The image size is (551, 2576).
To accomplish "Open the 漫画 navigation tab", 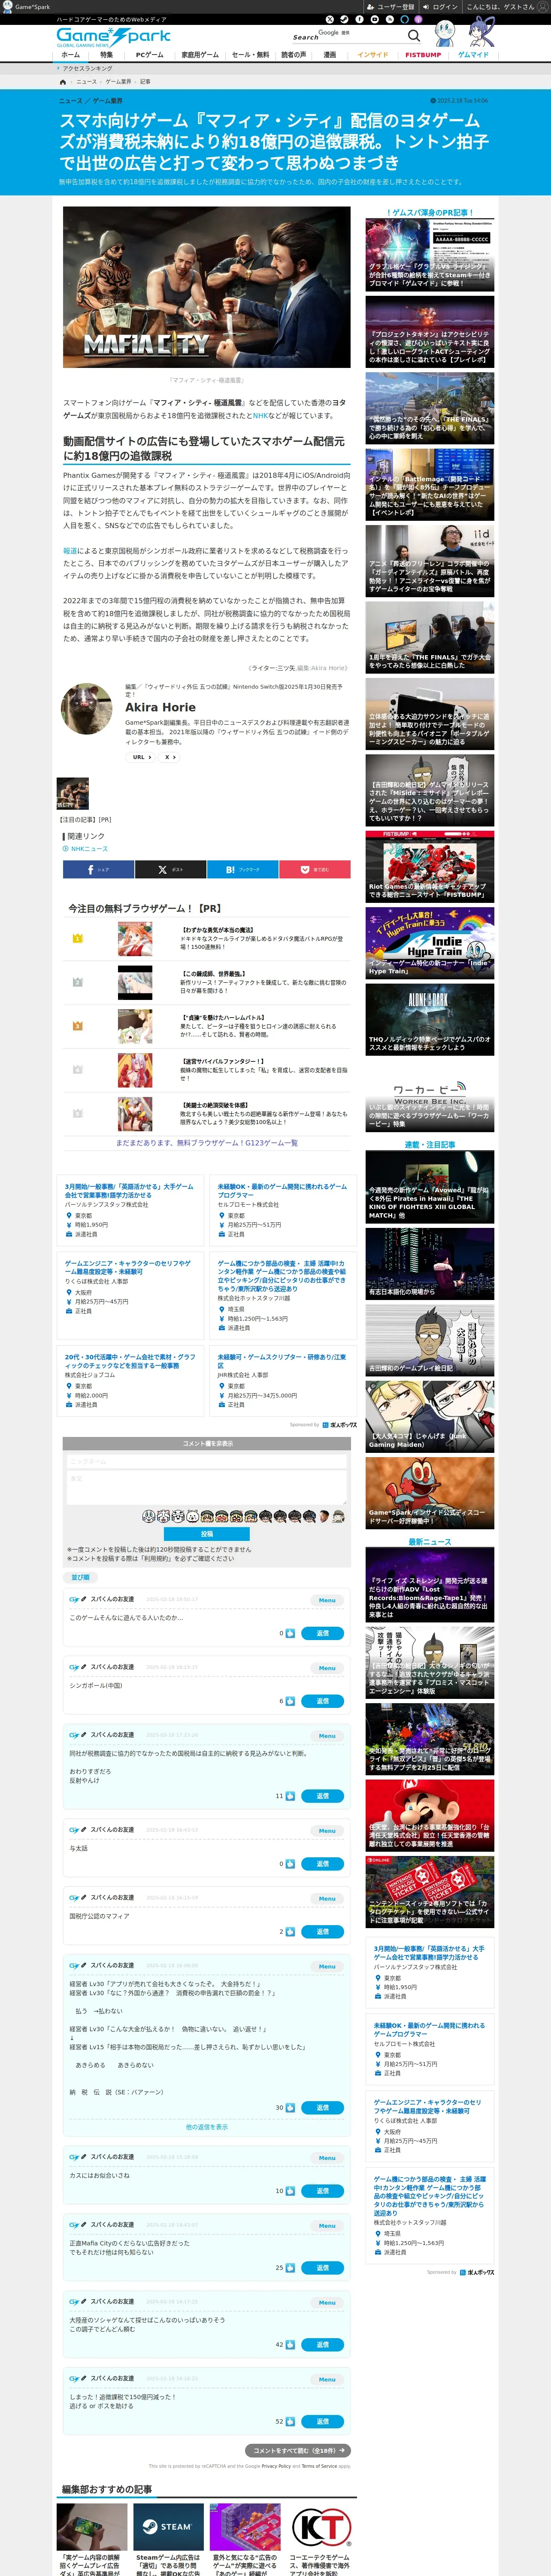I will tap(329, 55).
